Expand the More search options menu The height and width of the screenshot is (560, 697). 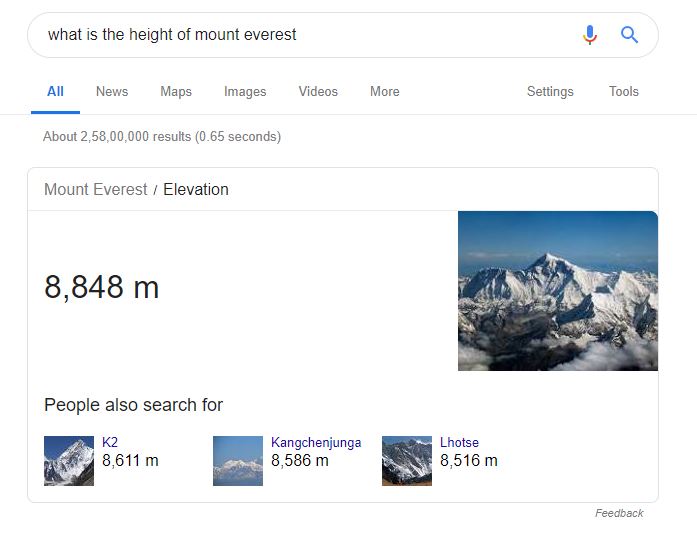[385, 91]
